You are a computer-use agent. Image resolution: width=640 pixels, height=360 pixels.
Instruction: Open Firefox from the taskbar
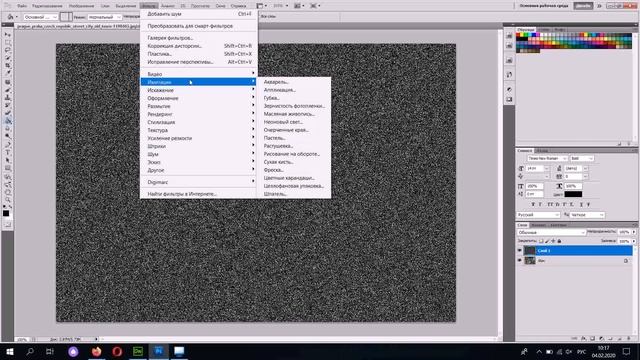click(96, 351)
